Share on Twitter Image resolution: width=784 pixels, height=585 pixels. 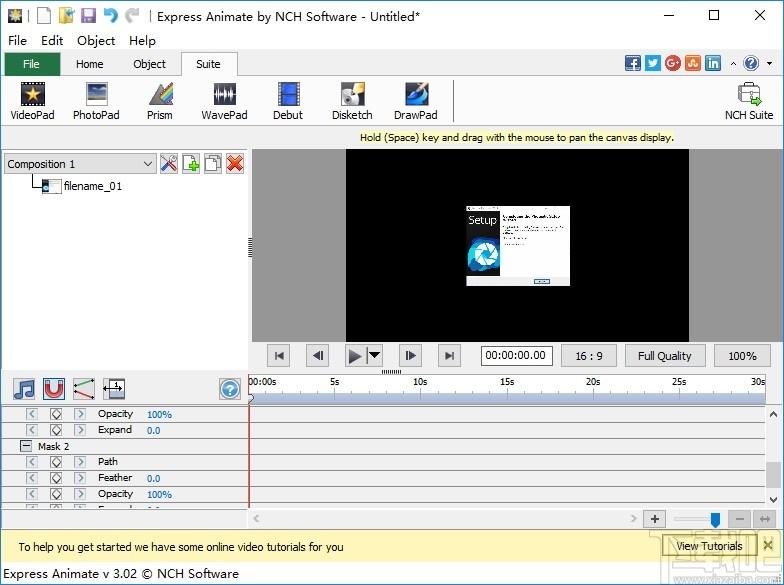pyautogui.click(x=652, y=63)
